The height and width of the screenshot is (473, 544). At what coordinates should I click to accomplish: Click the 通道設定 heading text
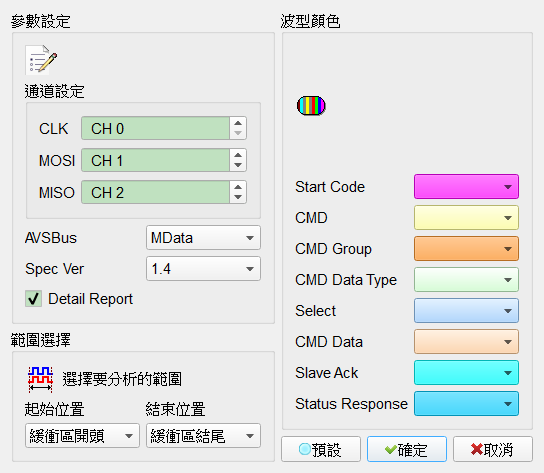click(x=54, y=92)
